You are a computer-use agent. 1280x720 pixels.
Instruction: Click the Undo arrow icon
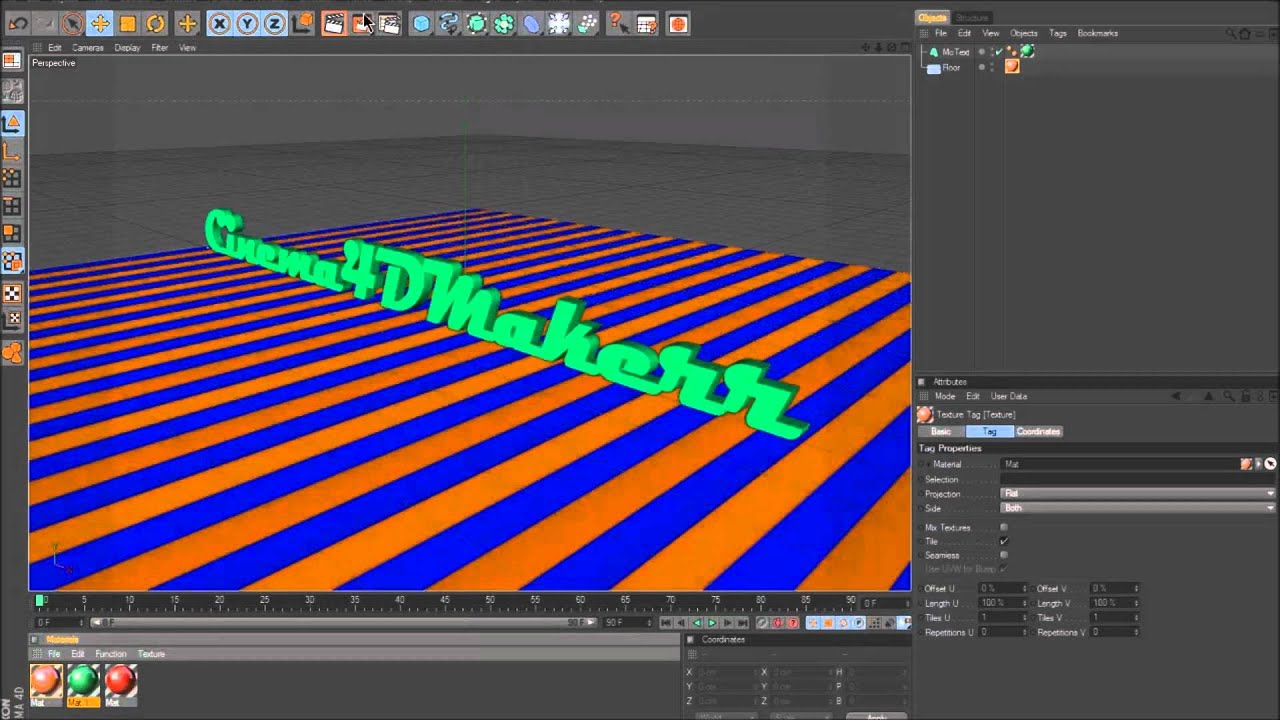click(x=19, y=23)
